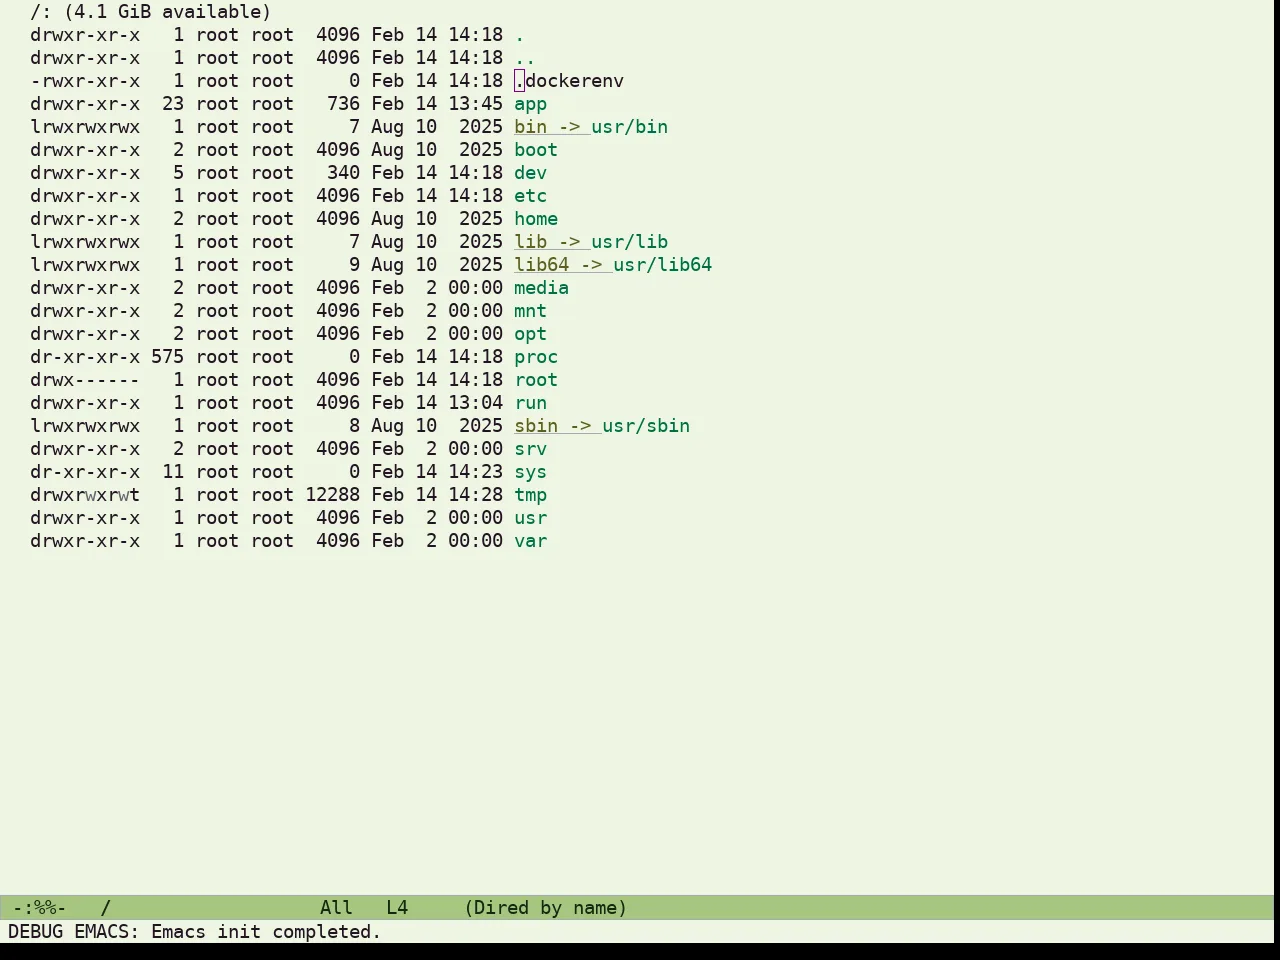Click size 8 in the sbin row
Viewport: 1280px width, 960px height.
(354, 426)
